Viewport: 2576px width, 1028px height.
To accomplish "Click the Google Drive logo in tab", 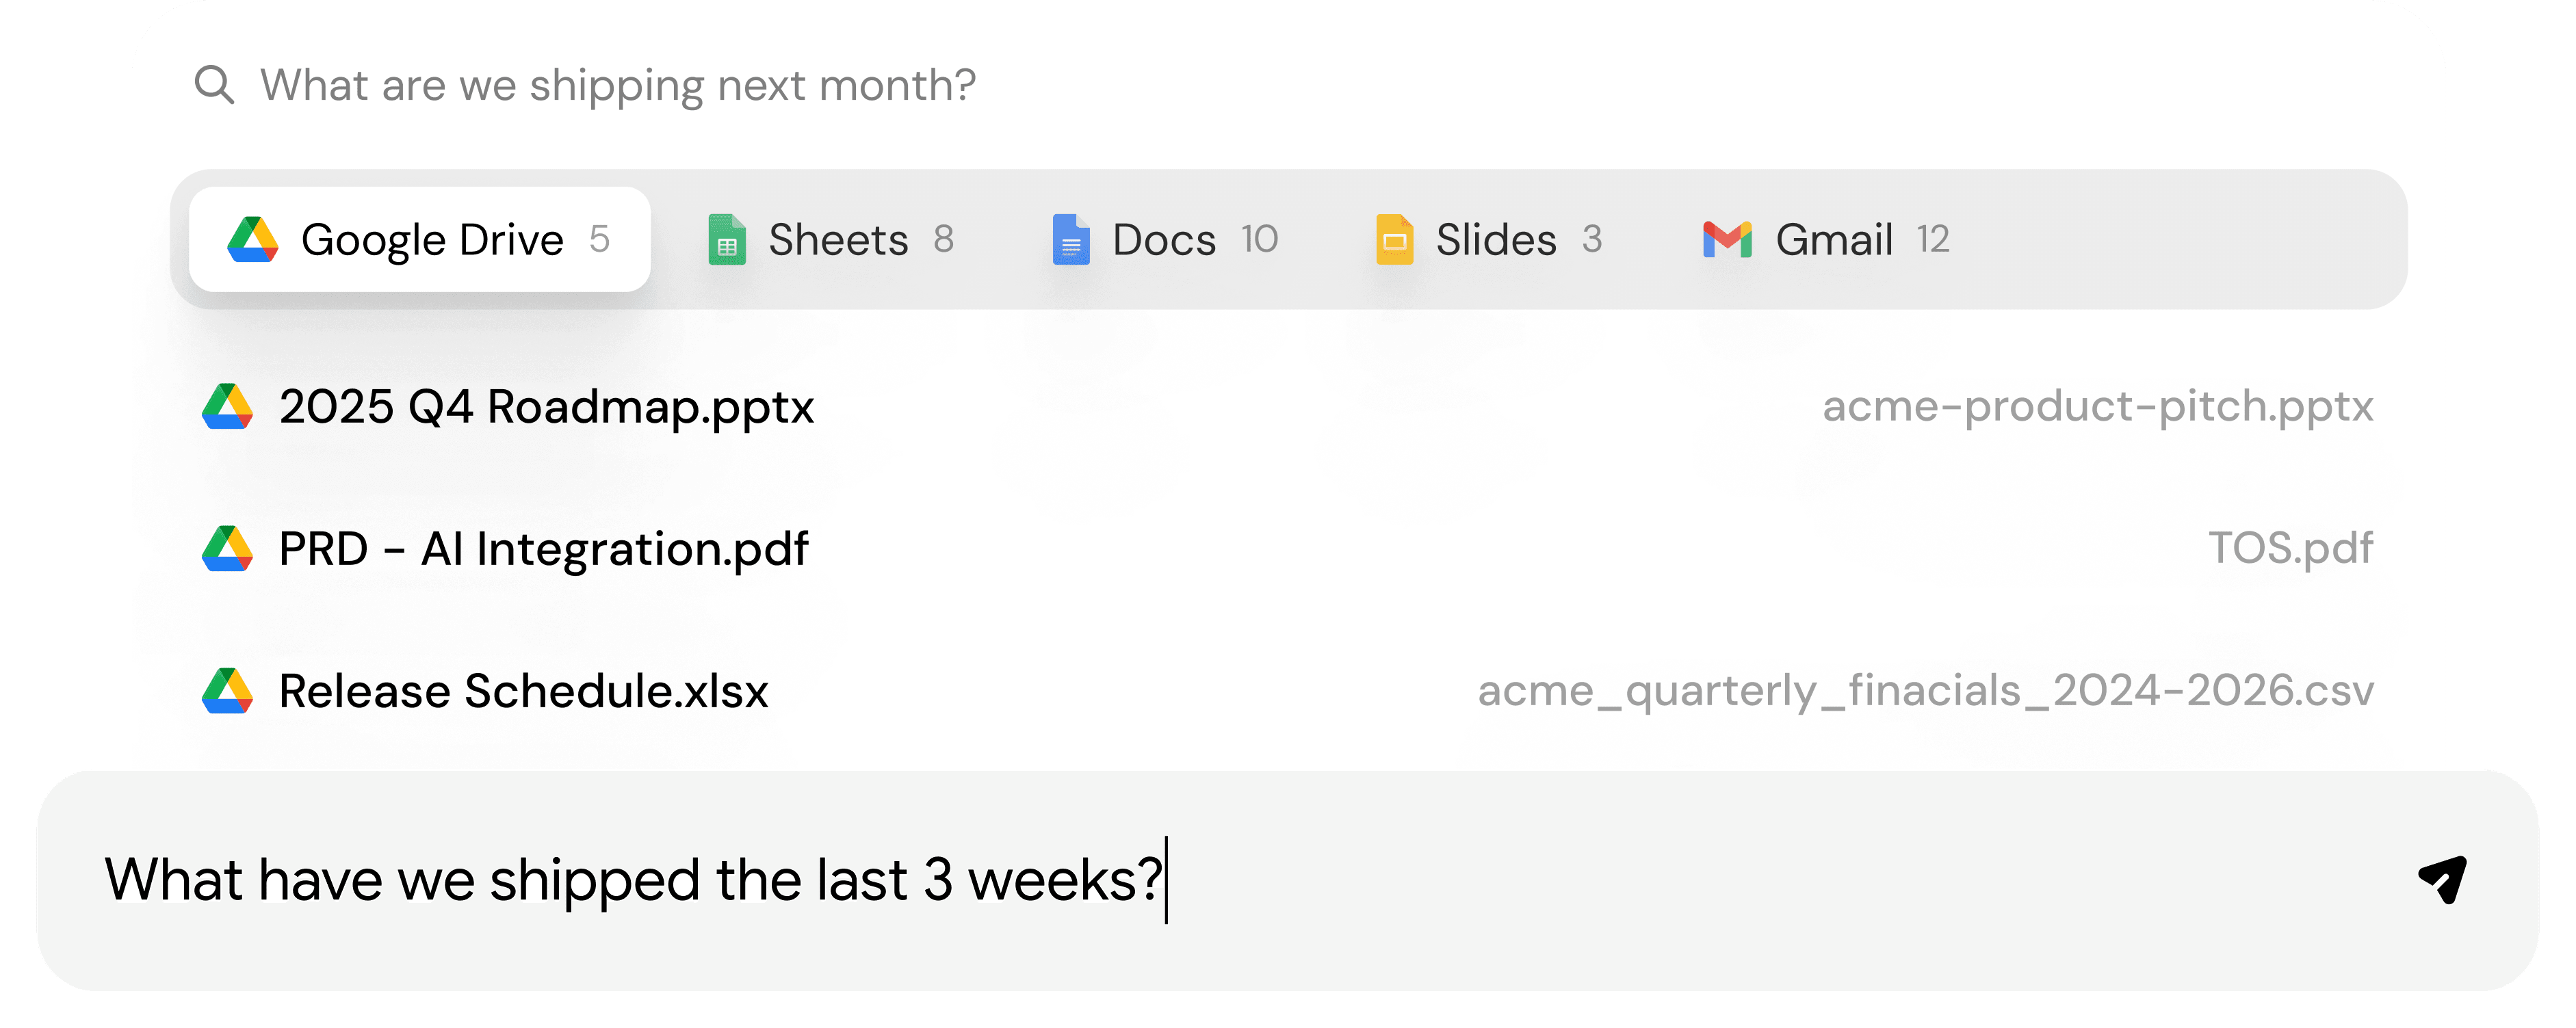I will (x=253, y=240).
